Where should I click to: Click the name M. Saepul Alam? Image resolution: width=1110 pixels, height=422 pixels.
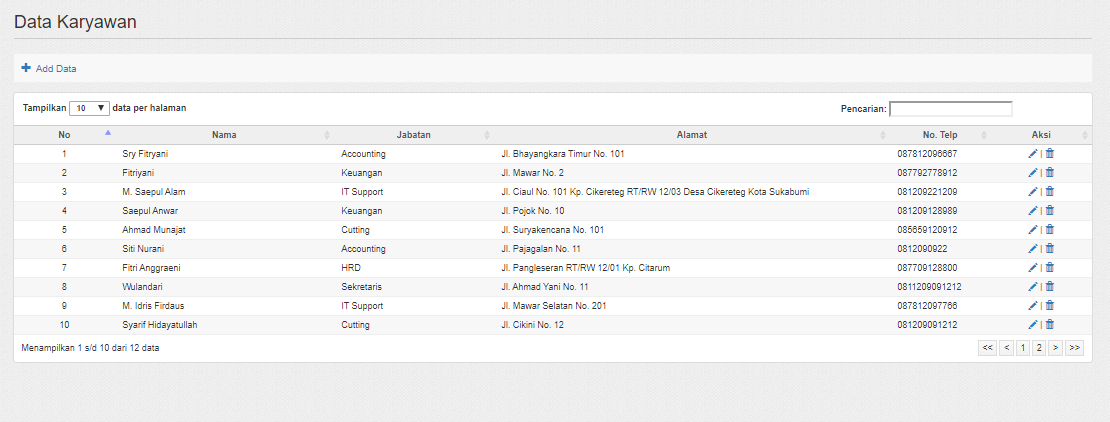154,192
